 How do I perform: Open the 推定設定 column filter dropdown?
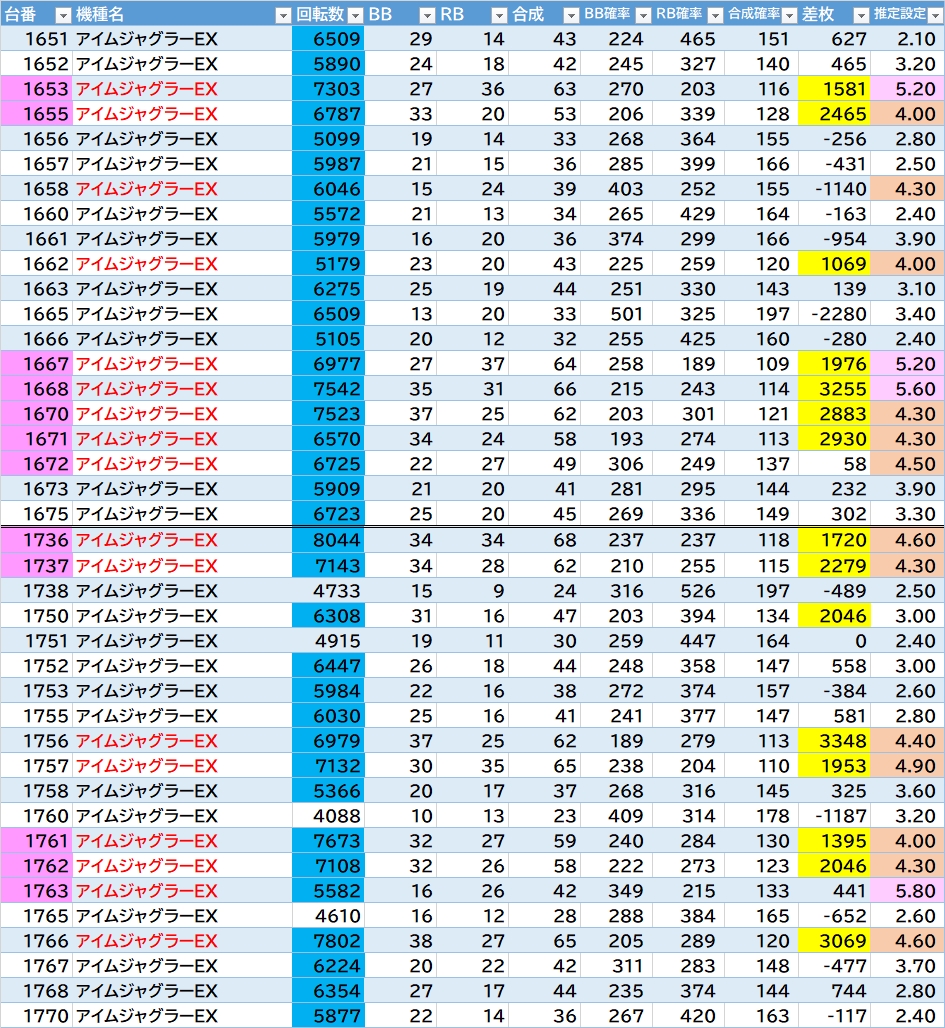(936, 15)
